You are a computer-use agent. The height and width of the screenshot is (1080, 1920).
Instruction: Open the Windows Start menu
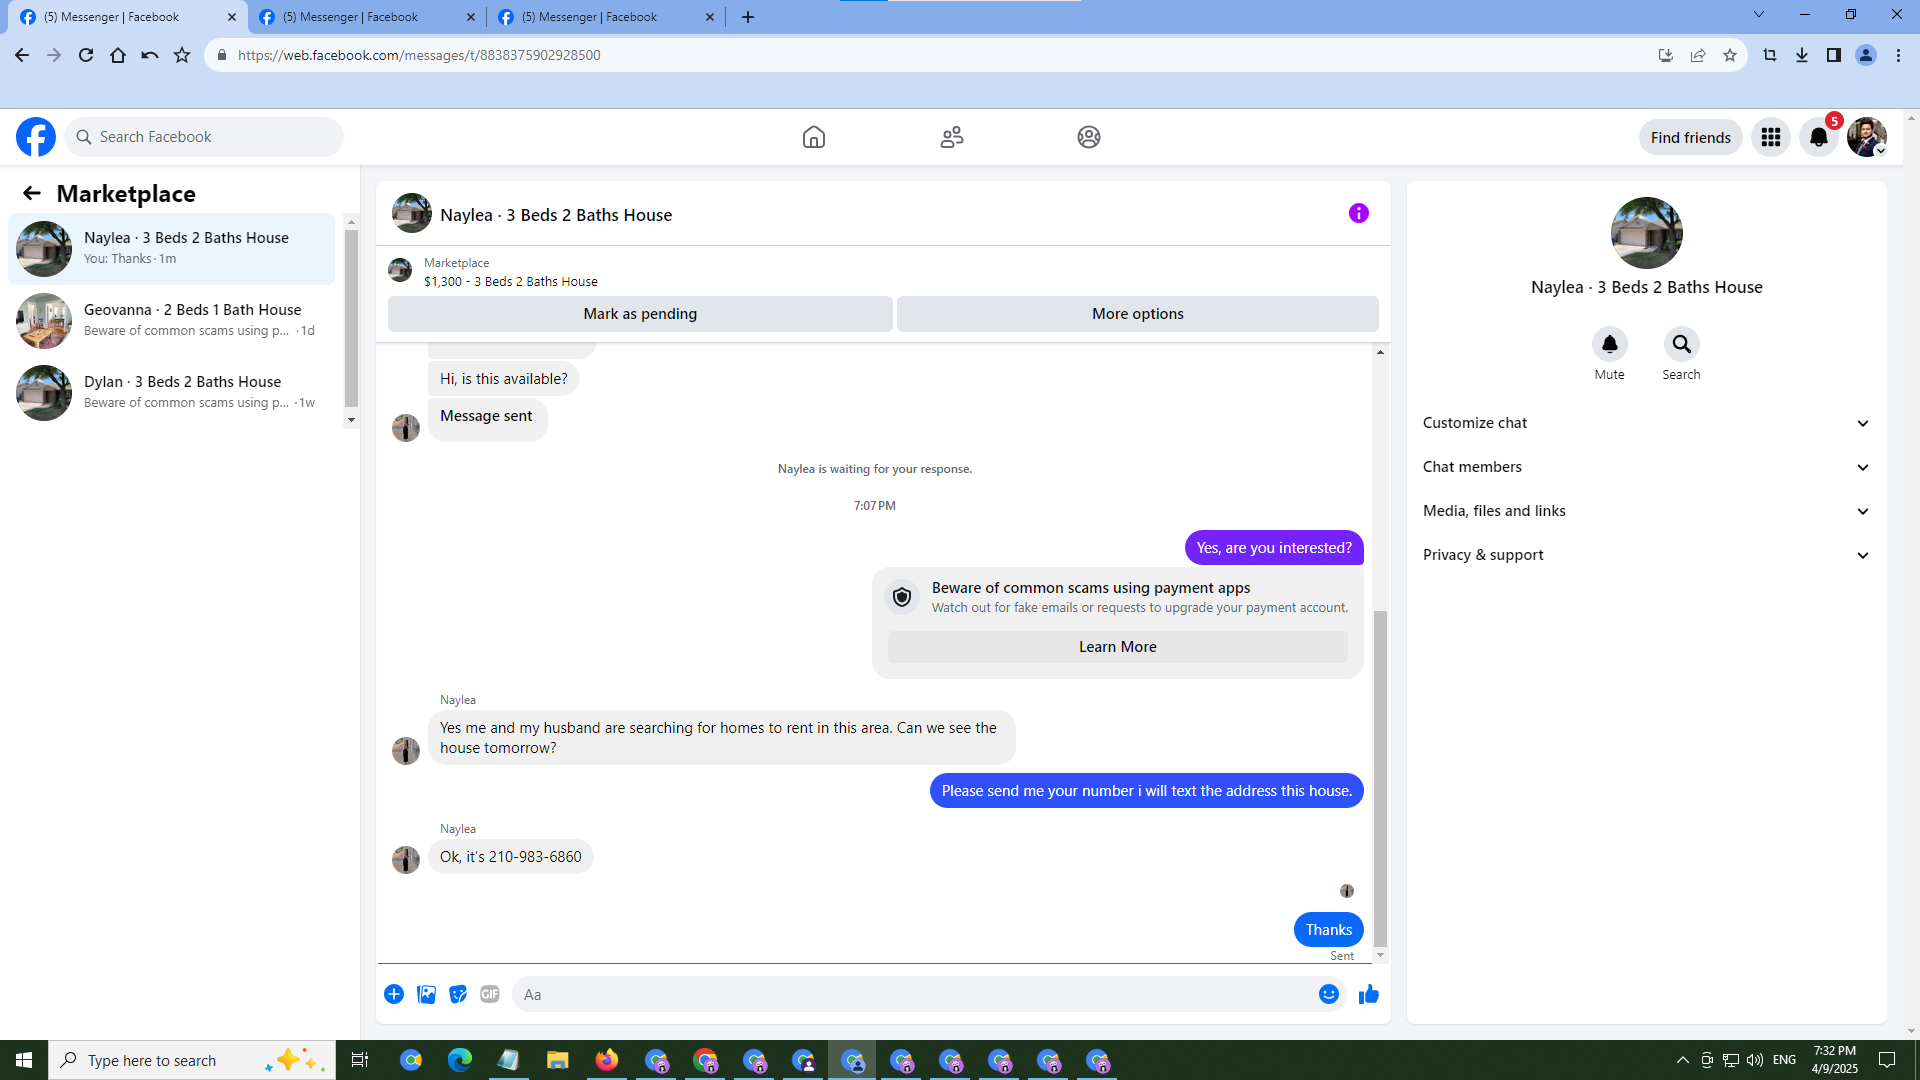(24, 1060)
